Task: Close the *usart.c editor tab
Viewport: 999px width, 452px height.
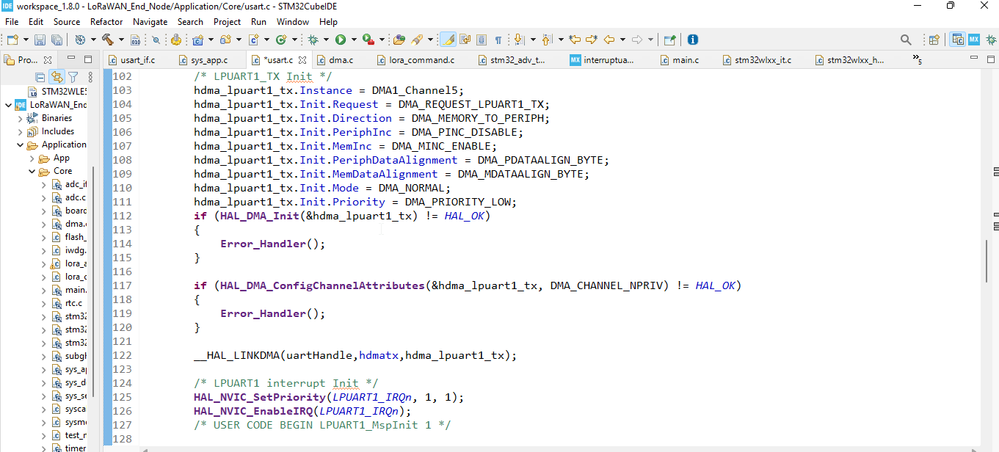Action: [x=302, y=61]
